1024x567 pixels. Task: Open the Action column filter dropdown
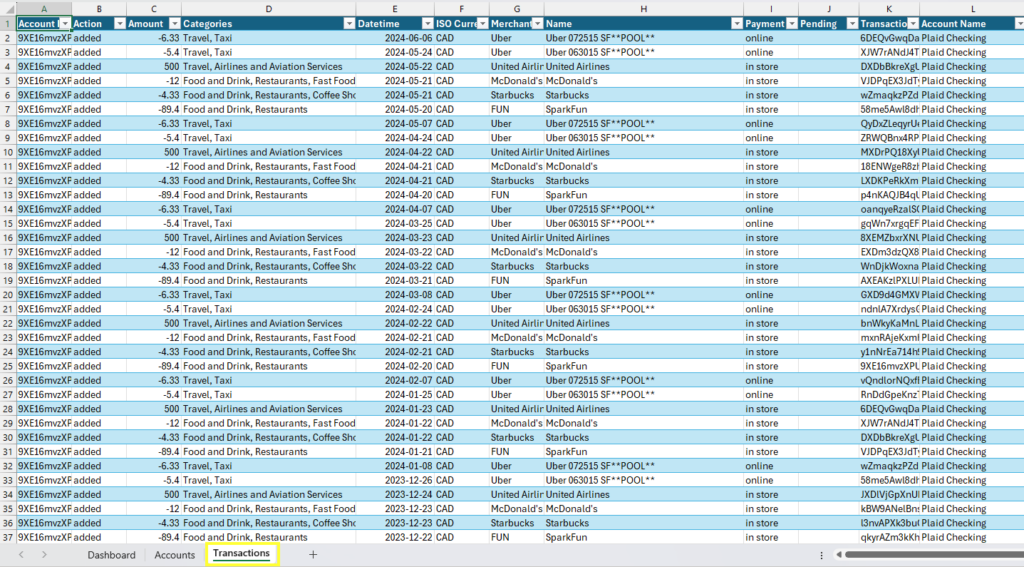pyautogui.click(x=119, y=23)
